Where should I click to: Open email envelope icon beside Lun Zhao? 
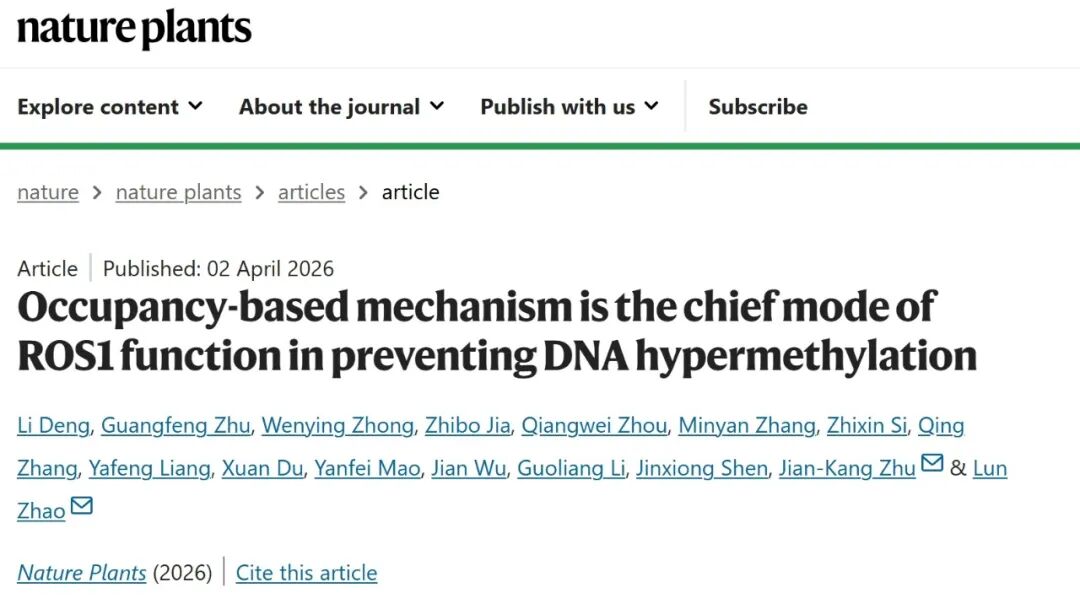click(82, 507)
